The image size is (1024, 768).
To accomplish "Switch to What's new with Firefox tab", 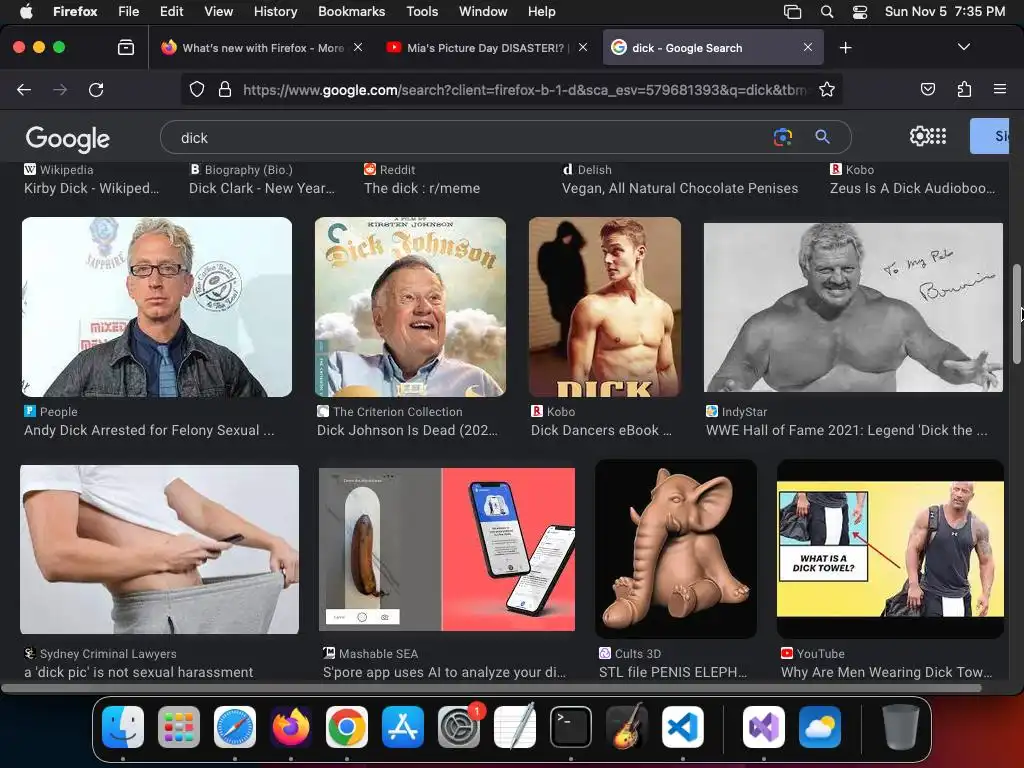I will tap(263, 48).
